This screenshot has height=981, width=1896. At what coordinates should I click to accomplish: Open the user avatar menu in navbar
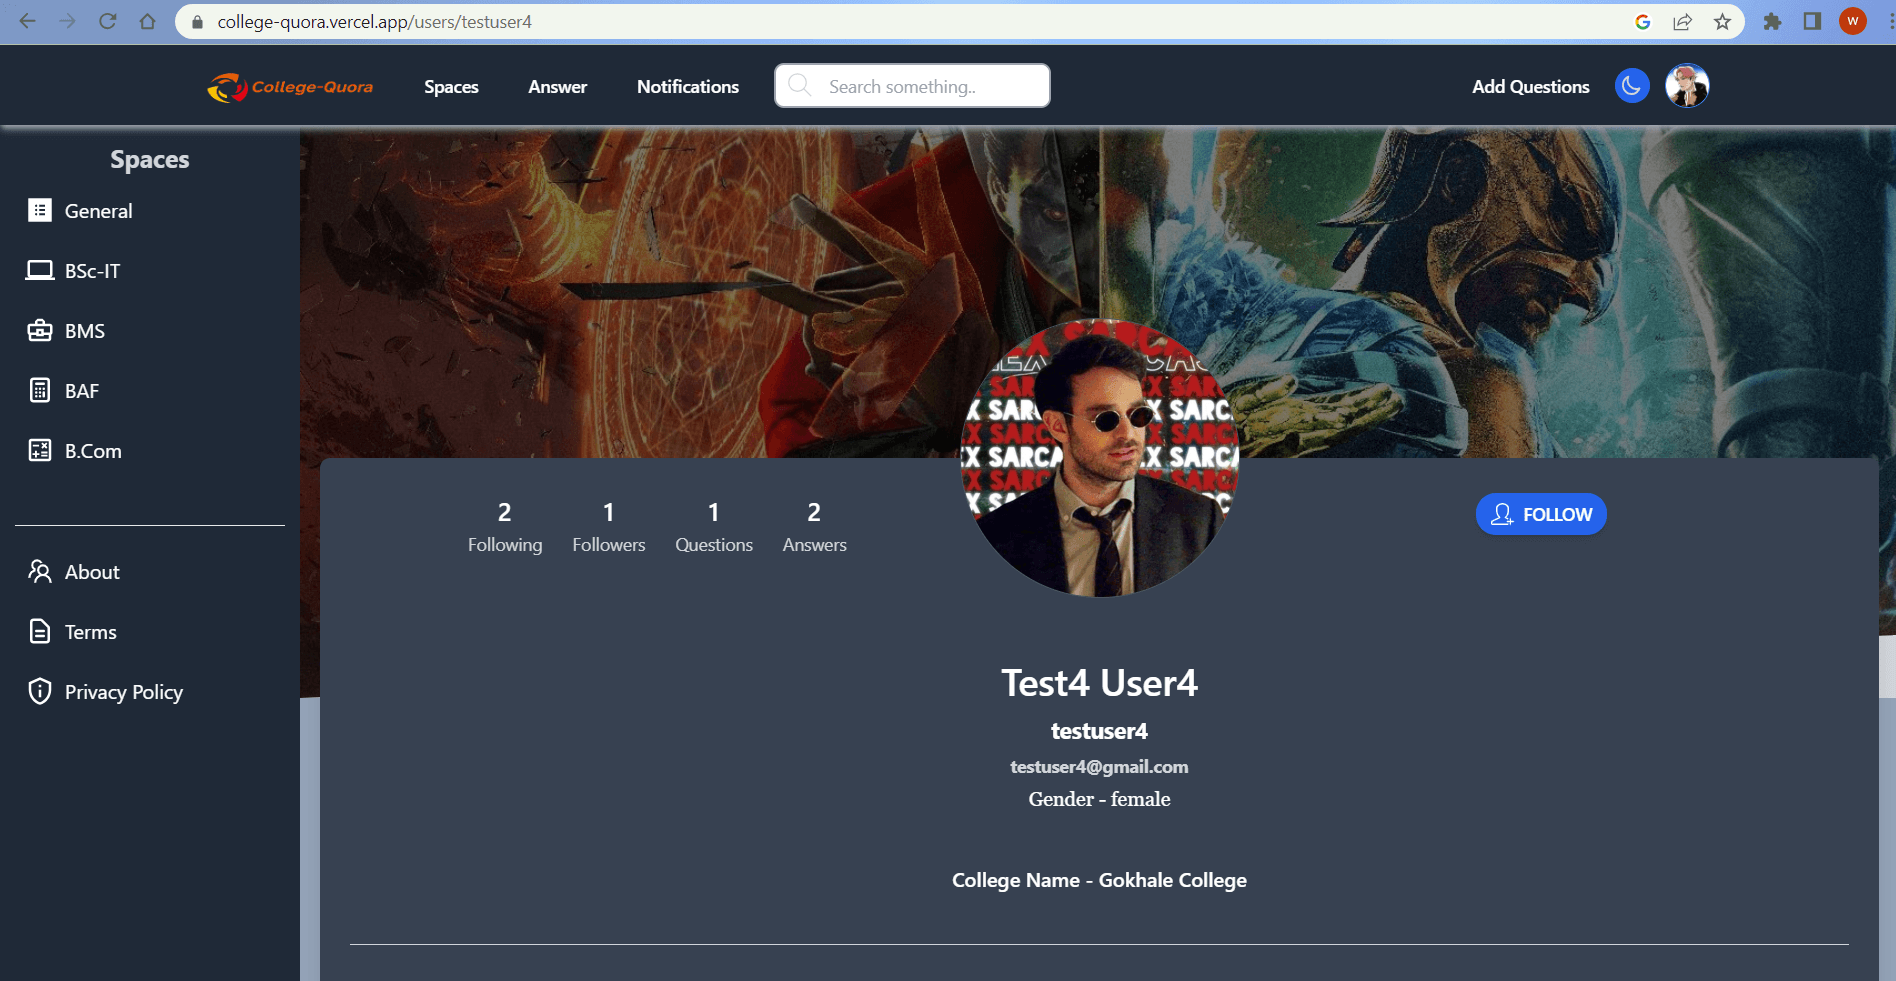click(x=1687, y=86)
